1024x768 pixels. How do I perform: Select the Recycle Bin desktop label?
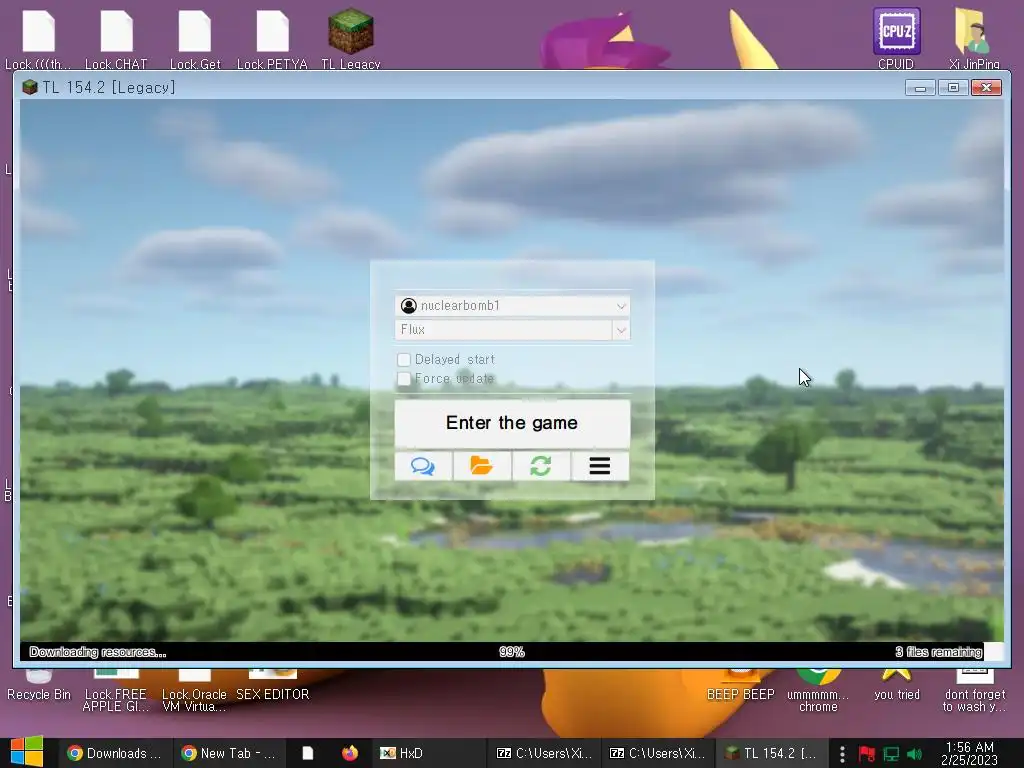pos(39,694)
